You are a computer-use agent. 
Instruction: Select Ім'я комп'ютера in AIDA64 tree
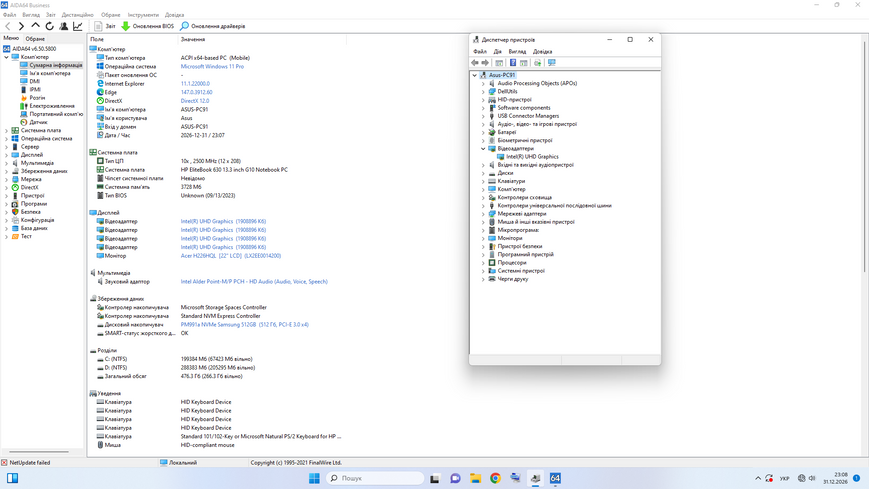pos(50,73)
